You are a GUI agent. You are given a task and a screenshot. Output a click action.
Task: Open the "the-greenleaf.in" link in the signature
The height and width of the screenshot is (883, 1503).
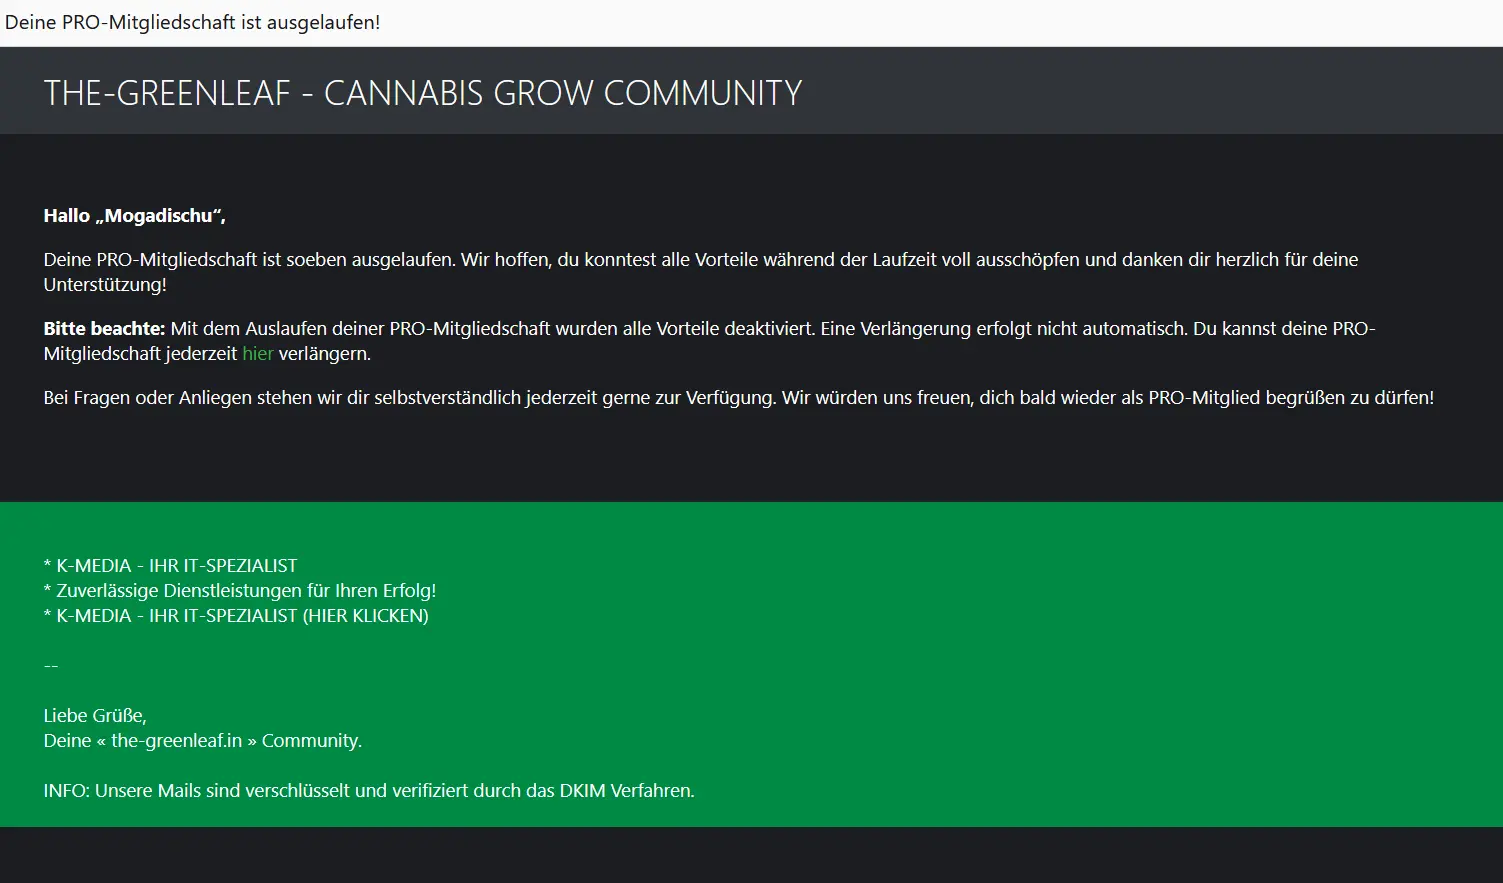coord(177,741)
